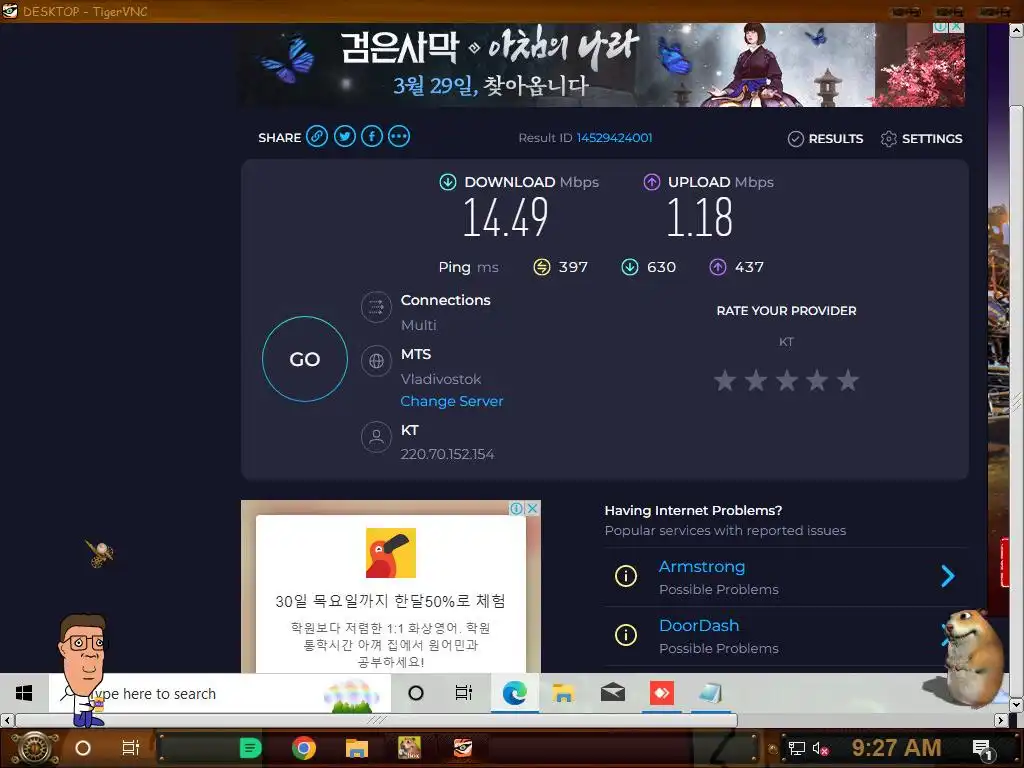Click the network icon in system tray

796,748
